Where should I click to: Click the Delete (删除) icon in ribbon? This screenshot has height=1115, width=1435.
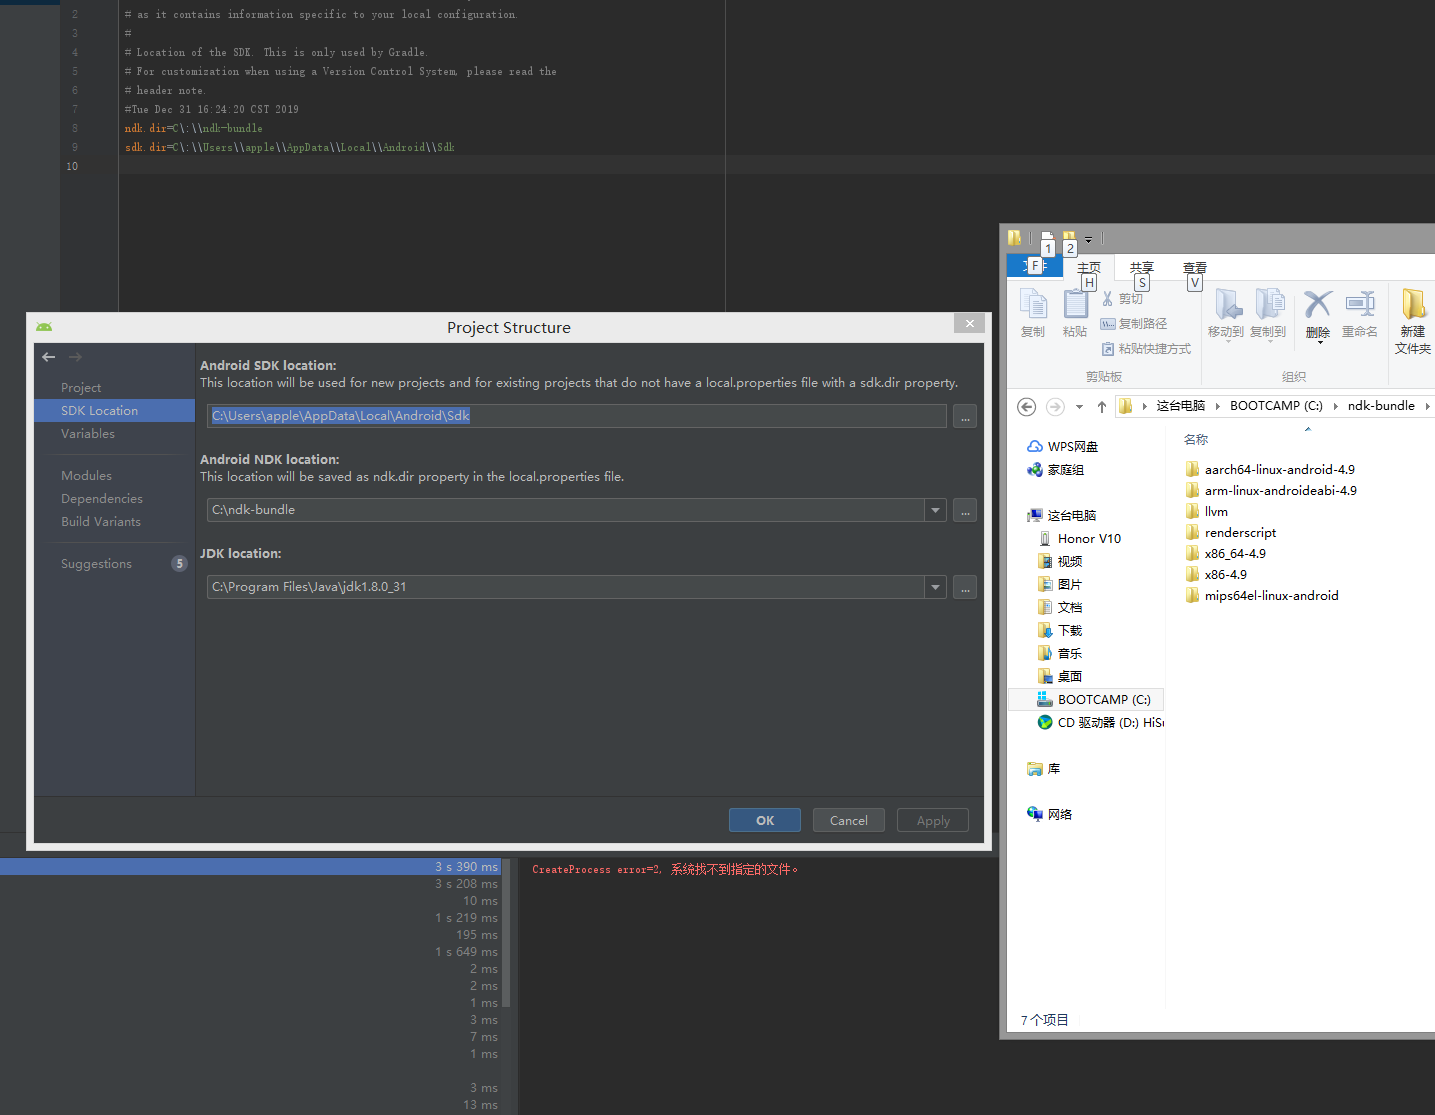pyautogui.click(x=1317, y=310)
